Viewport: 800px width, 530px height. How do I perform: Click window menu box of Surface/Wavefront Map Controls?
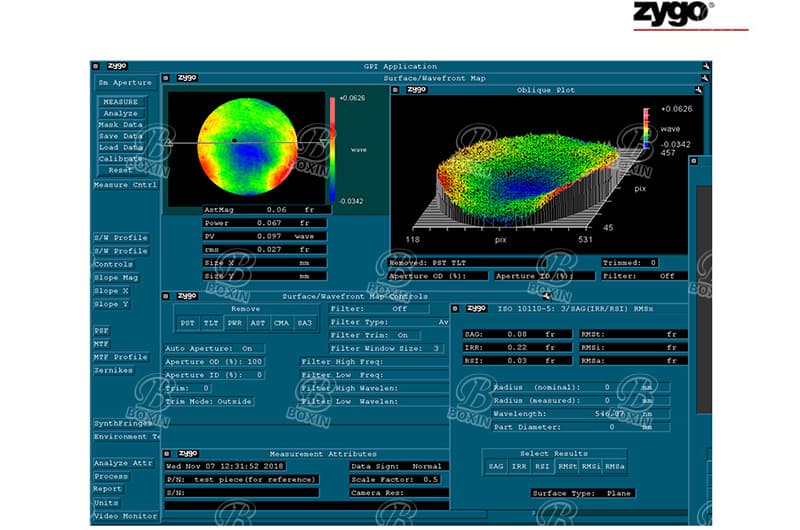point(167,296)
